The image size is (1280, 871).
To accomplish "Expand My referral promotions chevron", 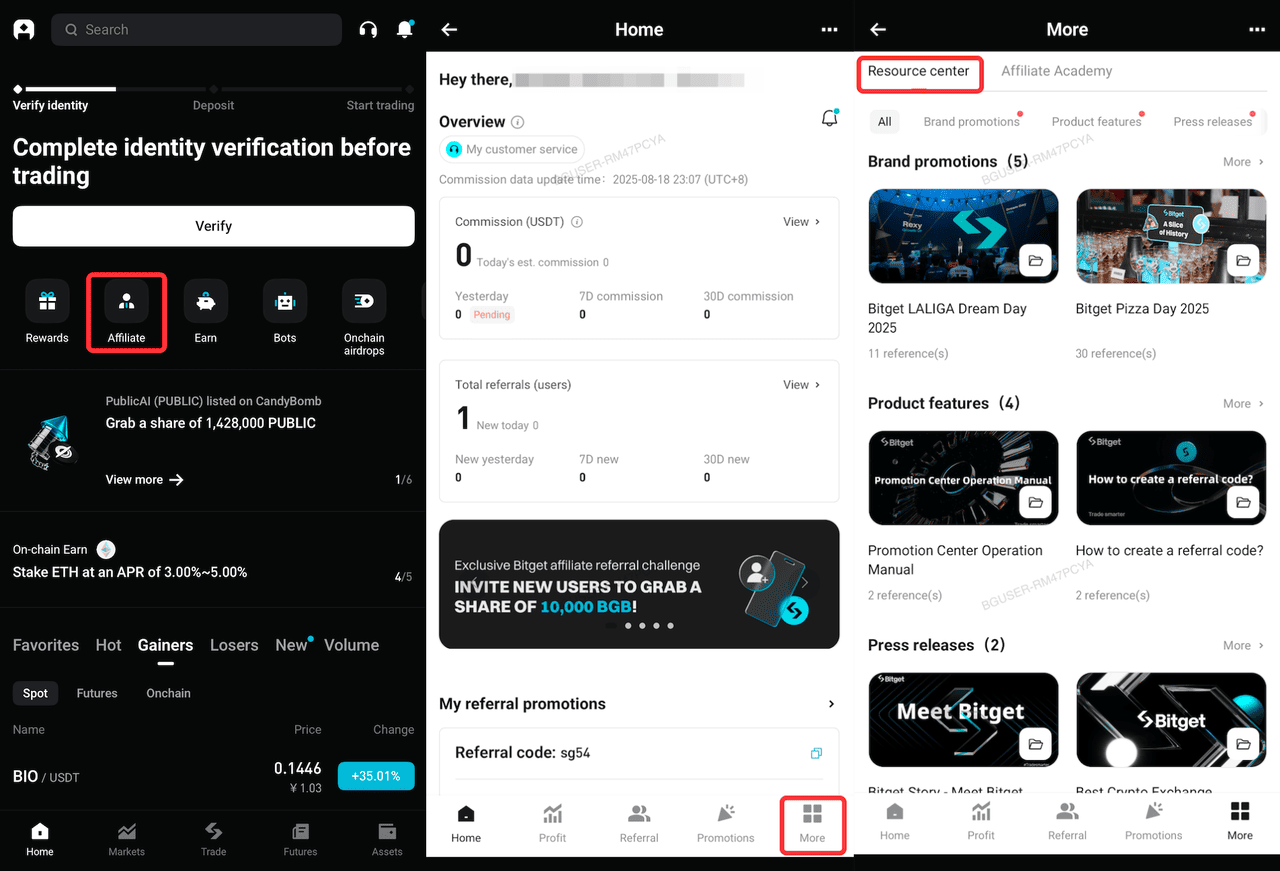I will coord(831,704).
